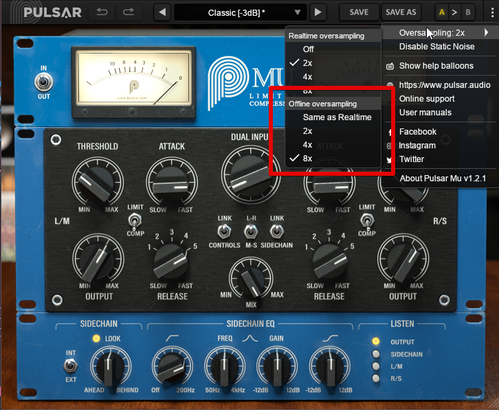Screen dimensions: 499x410
Task: Toggle the sidechain INT/EXT switch
Action: pyautogui.click(x=70, y=366)
